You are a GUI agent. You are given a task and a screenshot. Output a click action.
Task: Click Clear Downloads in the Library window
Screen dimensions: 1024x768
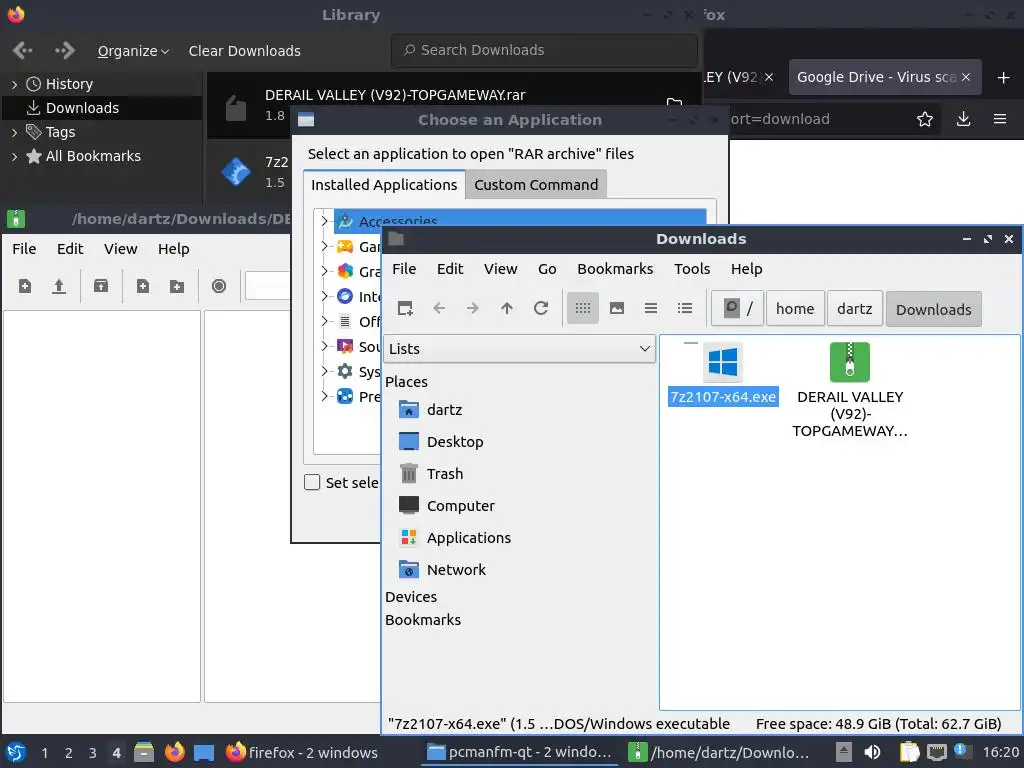click(244, 51)
